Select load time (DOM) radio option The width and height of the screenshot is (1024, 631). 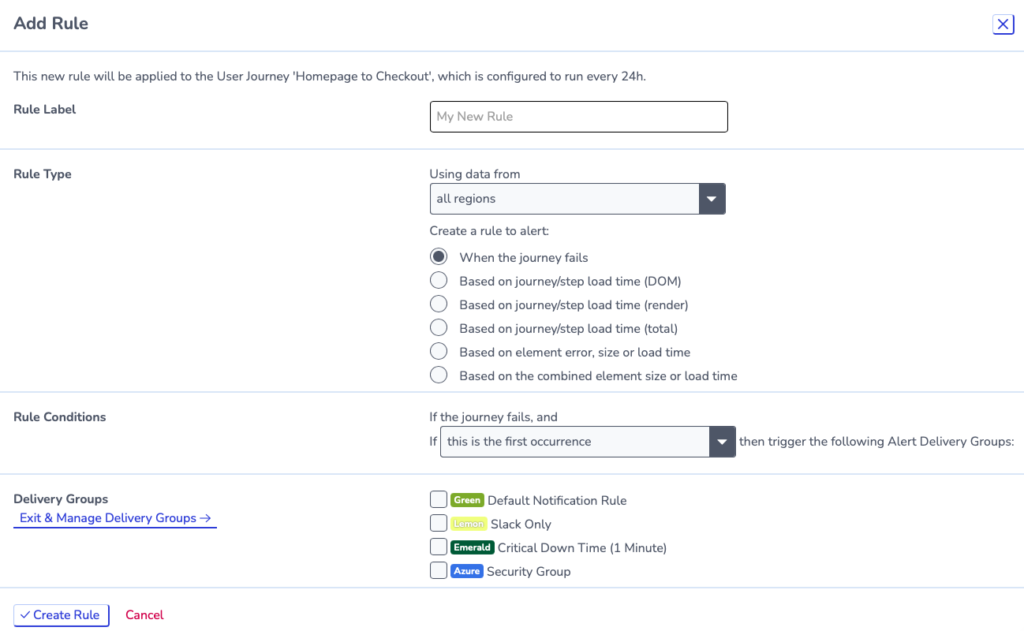[439, 280]
